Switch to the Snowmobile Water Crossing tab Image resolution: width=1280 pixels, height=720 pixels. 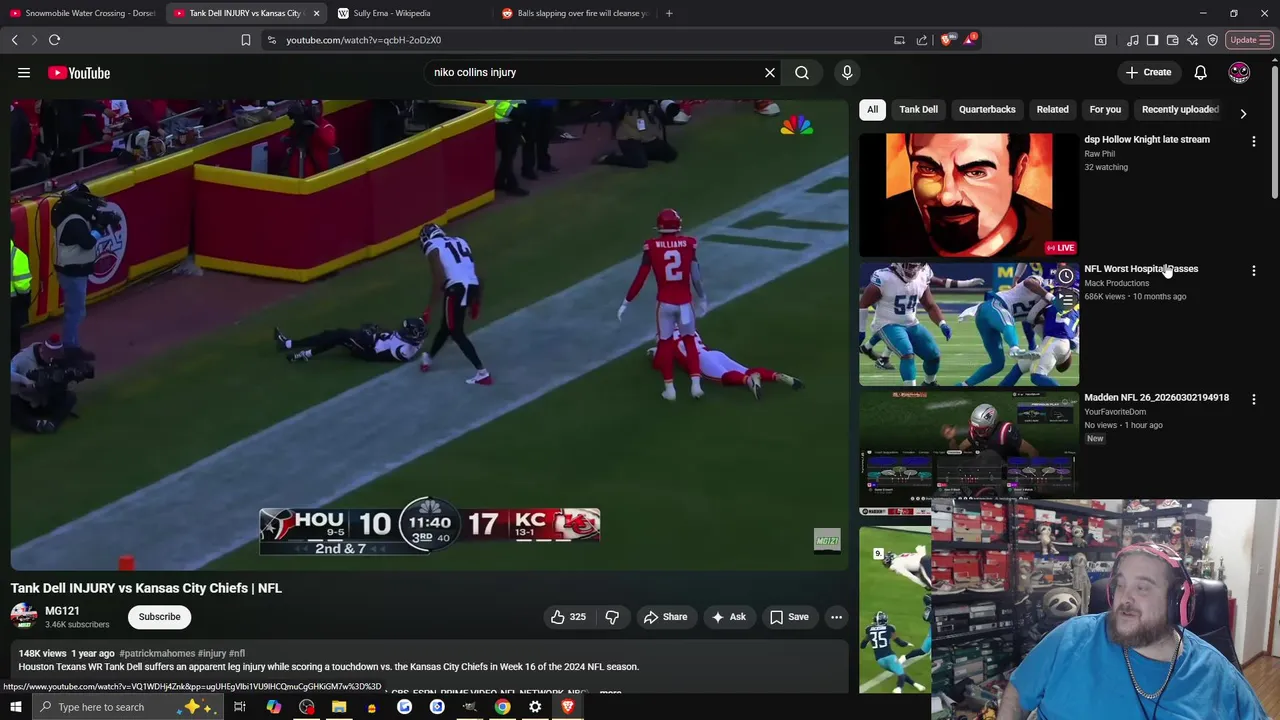pos(82,13)
